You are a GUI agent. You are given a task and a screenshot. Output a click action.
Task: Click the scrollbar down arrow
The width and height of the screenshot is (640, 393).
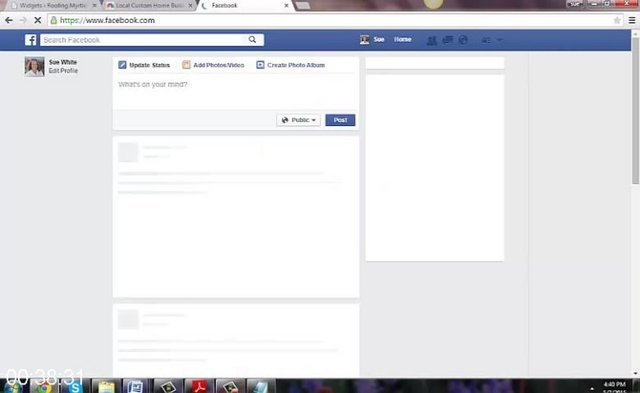coord(636,373)
